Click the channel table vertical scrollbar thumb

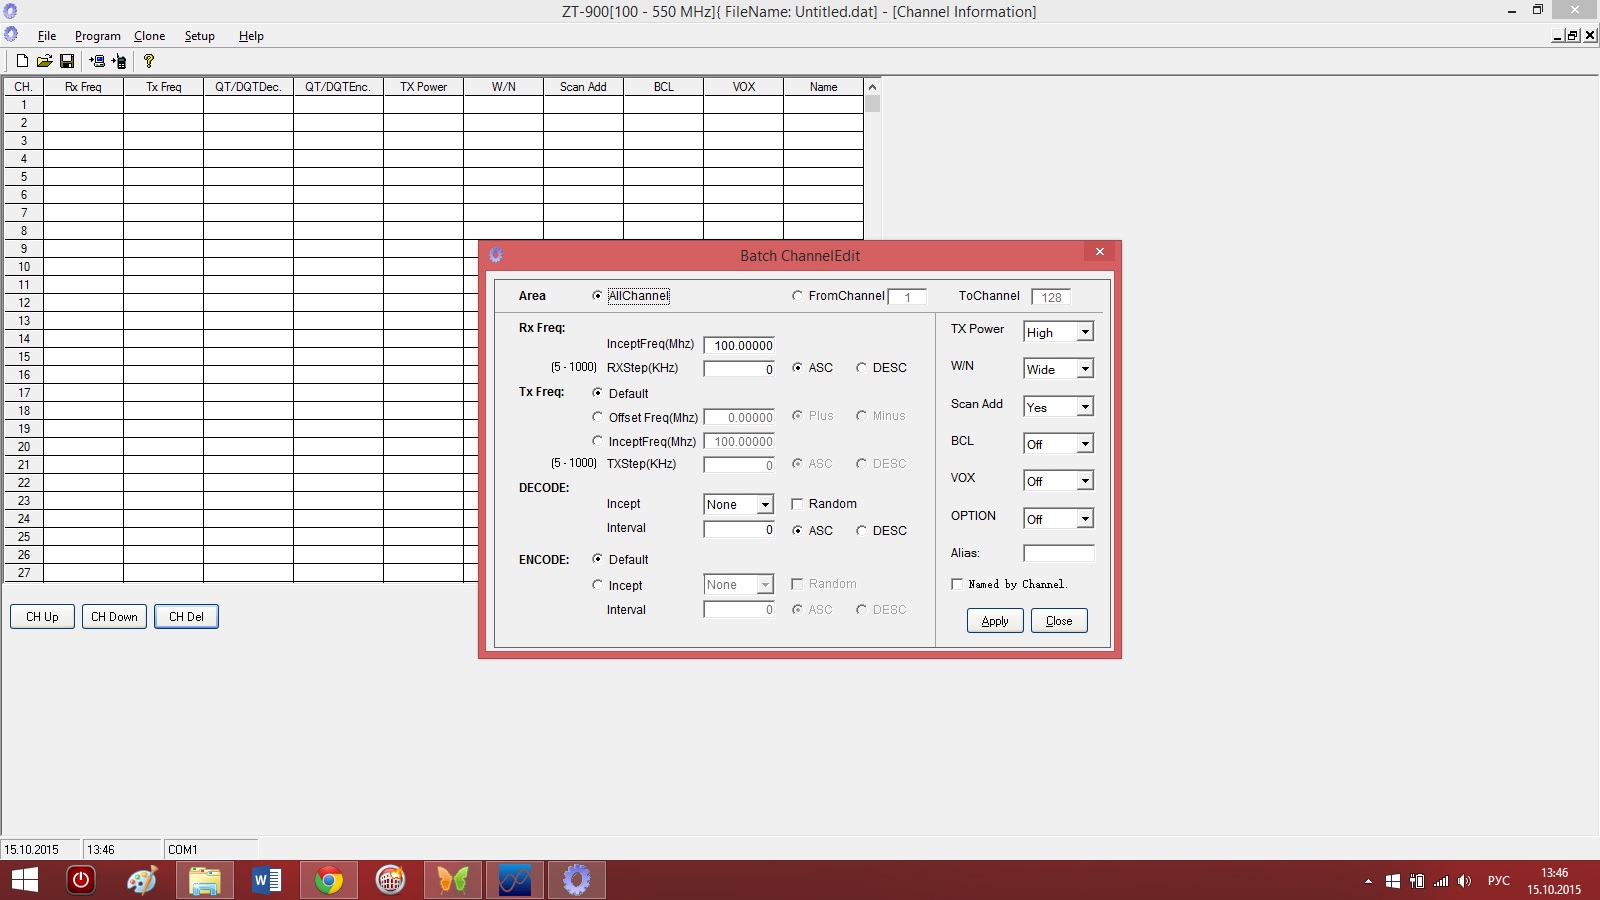[x=872, y=103]
